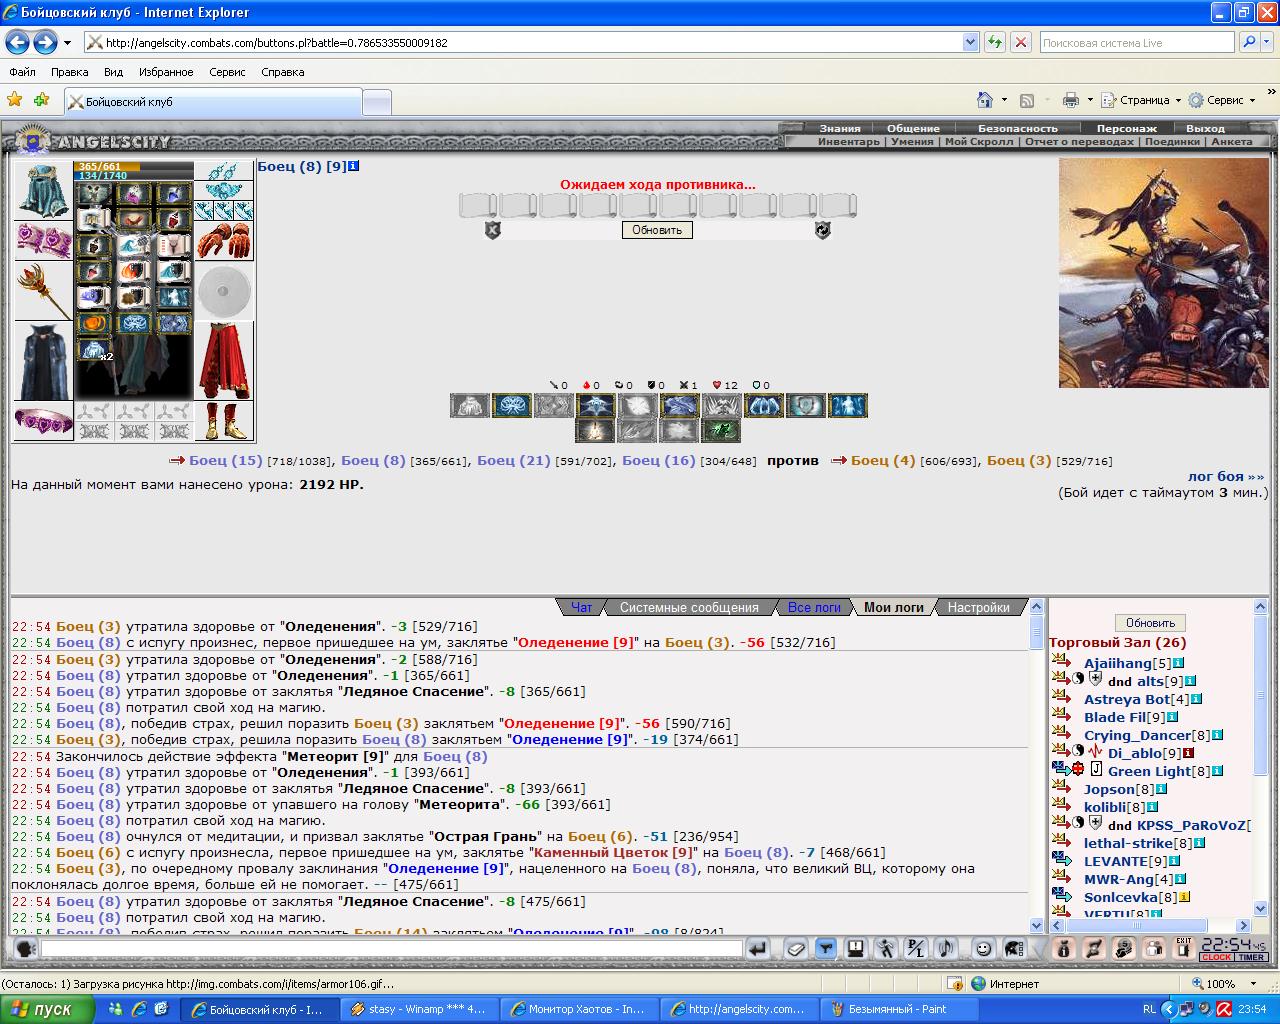This screenshot has height=1024, width=1280.
Task: Open the address bar URL dropdown
Action: (970, 43)
